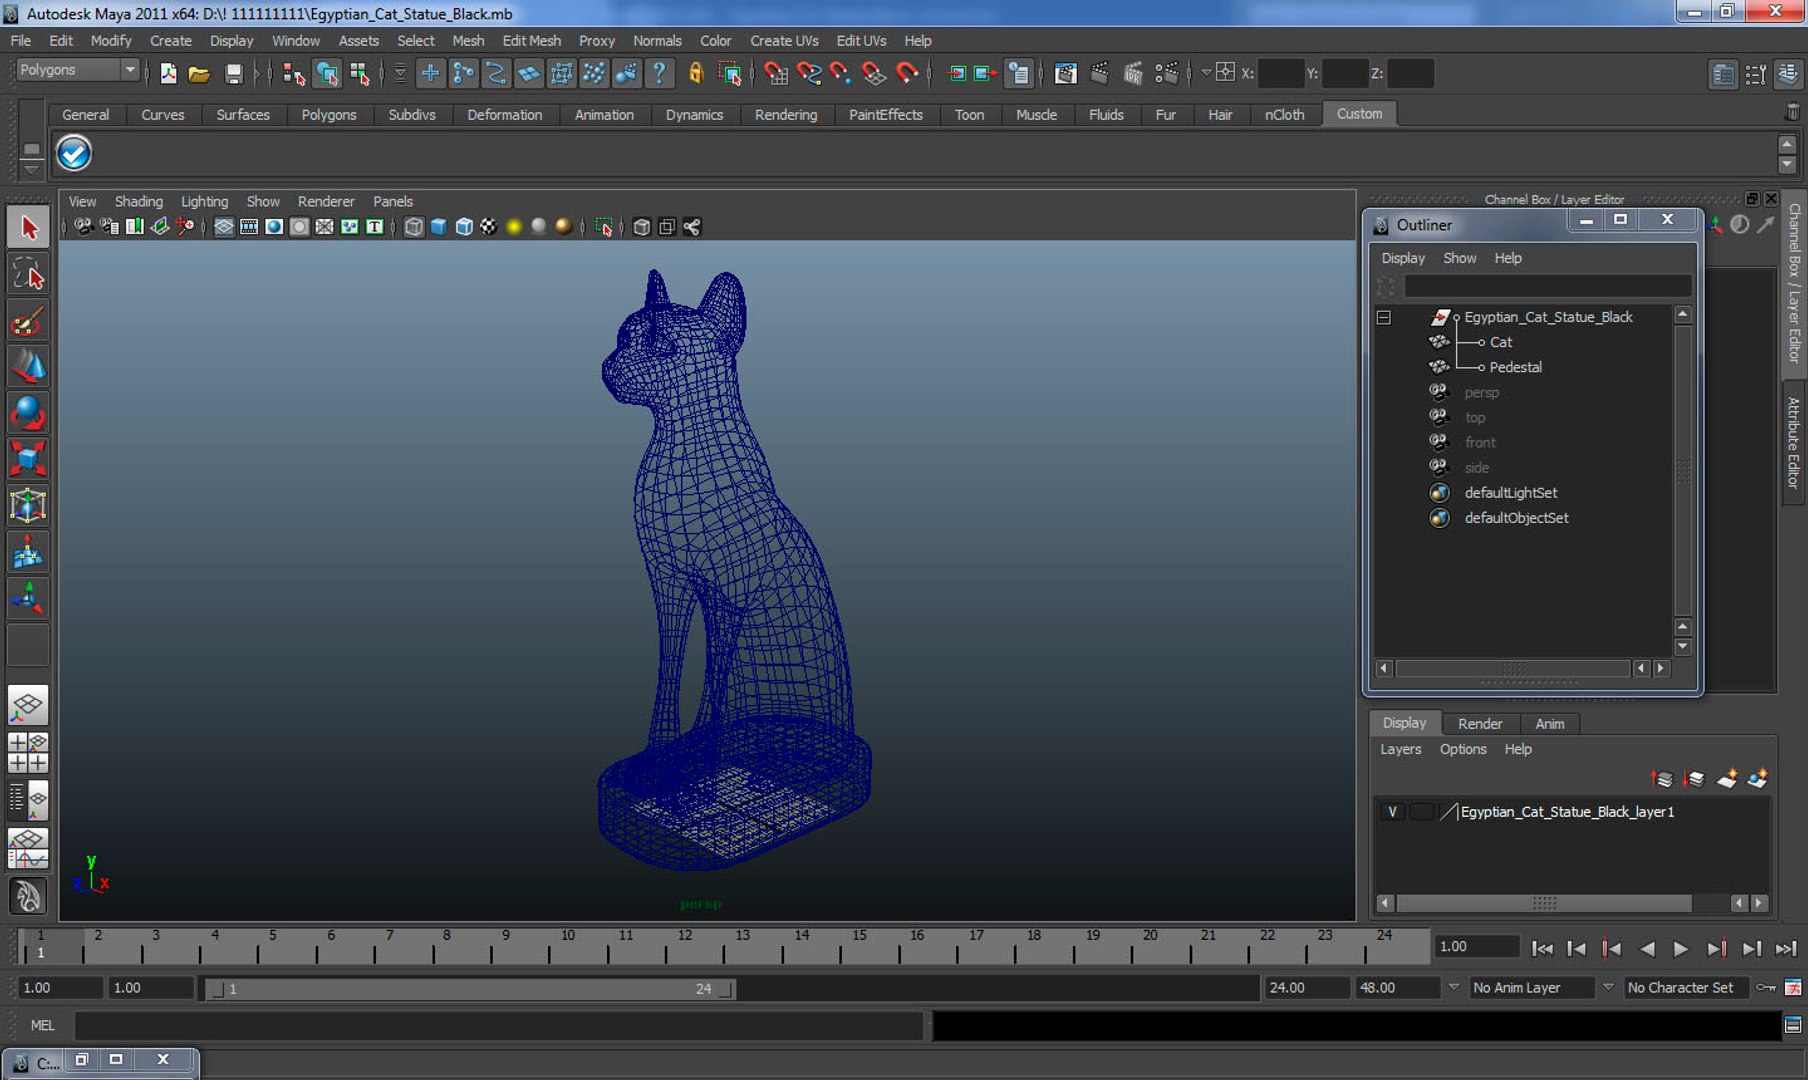This screenshot has height=1080, width=1808.
Task: Enable smooth shade all in viewport
Action: (x=438, y=227)
